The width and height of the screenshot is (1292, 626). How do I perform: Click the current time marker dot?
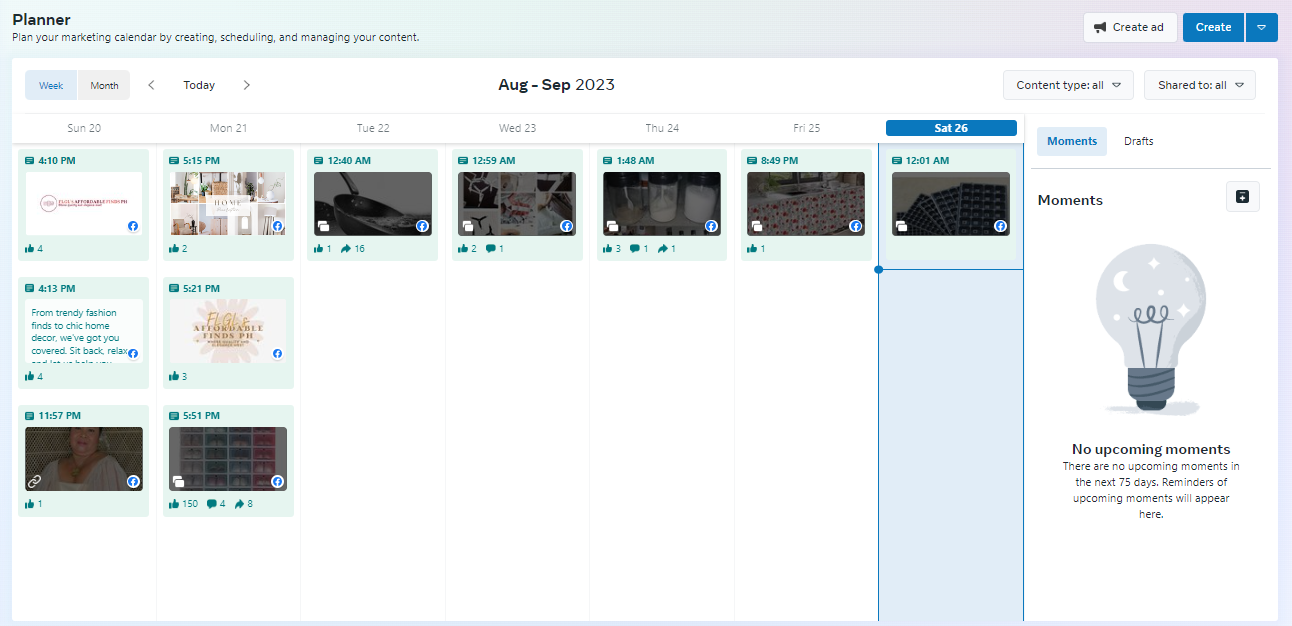click(878, 269)
